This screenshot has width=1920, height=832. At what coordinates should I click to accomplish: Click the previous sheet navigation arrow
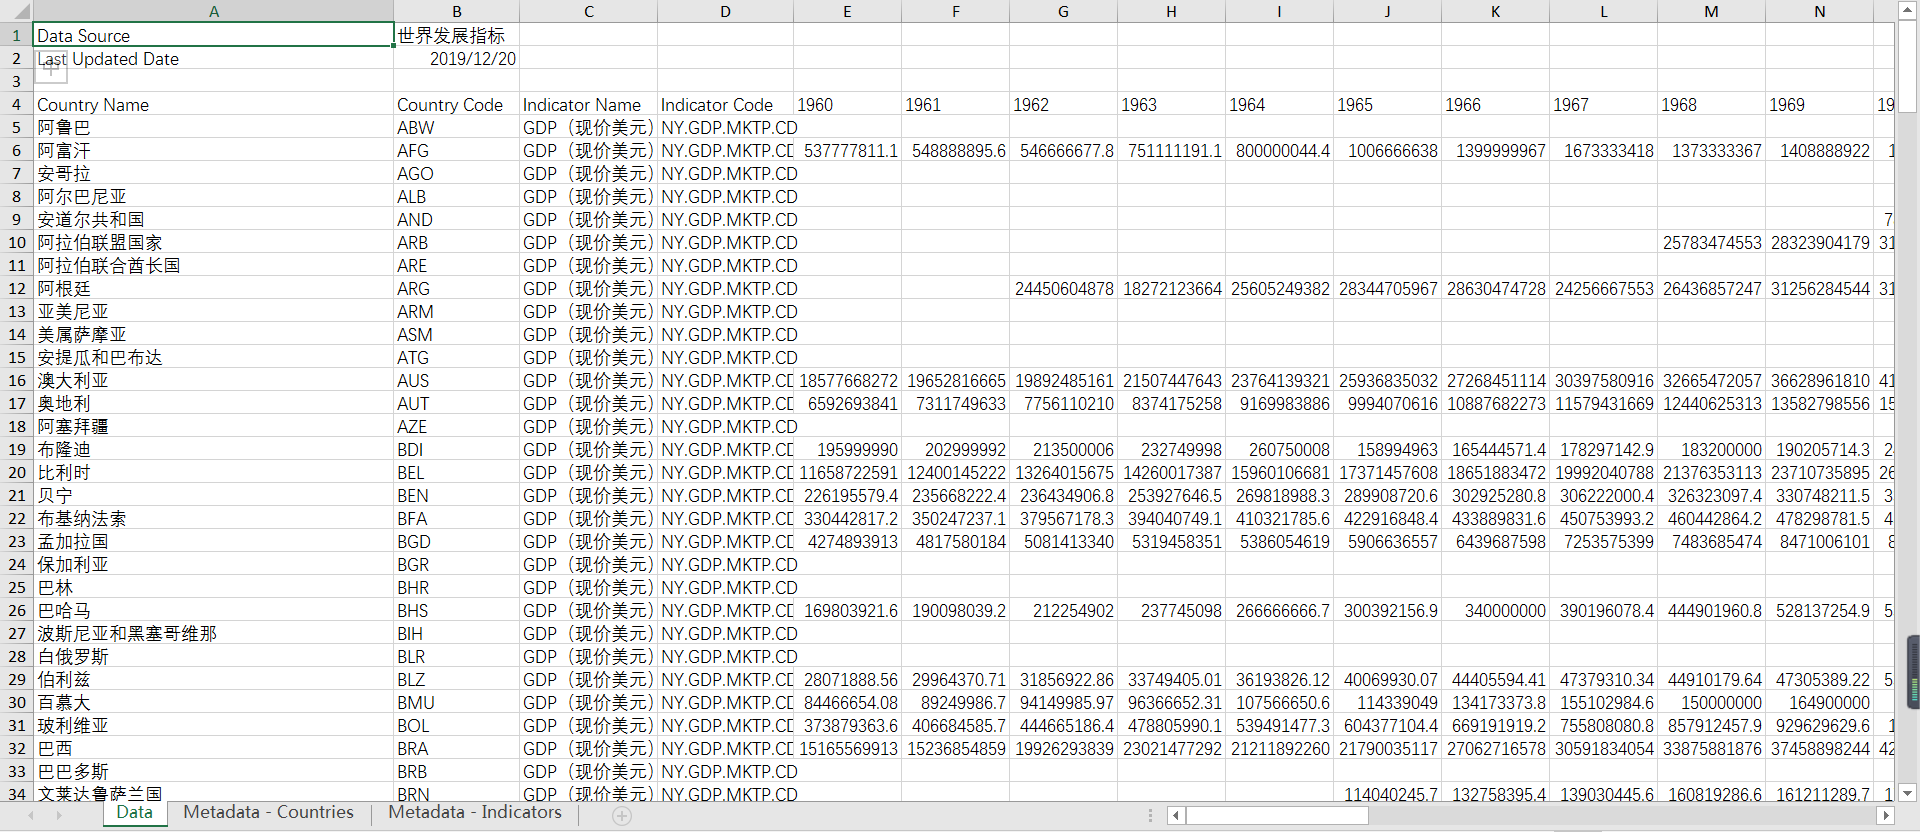pos(31,816)
